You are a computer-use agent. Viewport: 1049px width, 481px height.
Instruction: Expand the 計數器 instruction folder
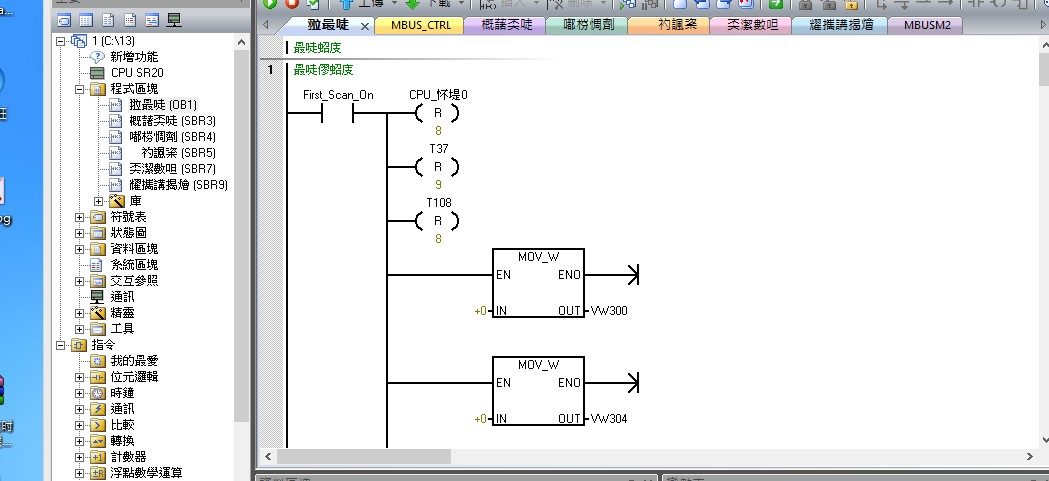[x=81, y=457]
